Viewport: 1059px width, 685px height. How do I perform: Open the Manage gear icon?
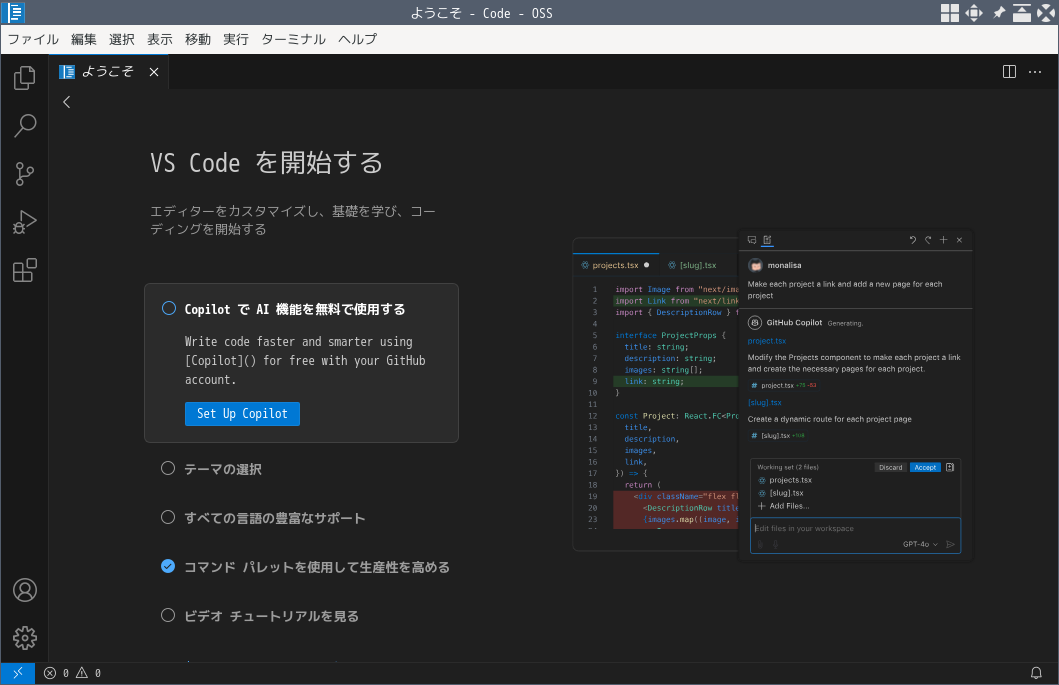coord(24,637)
